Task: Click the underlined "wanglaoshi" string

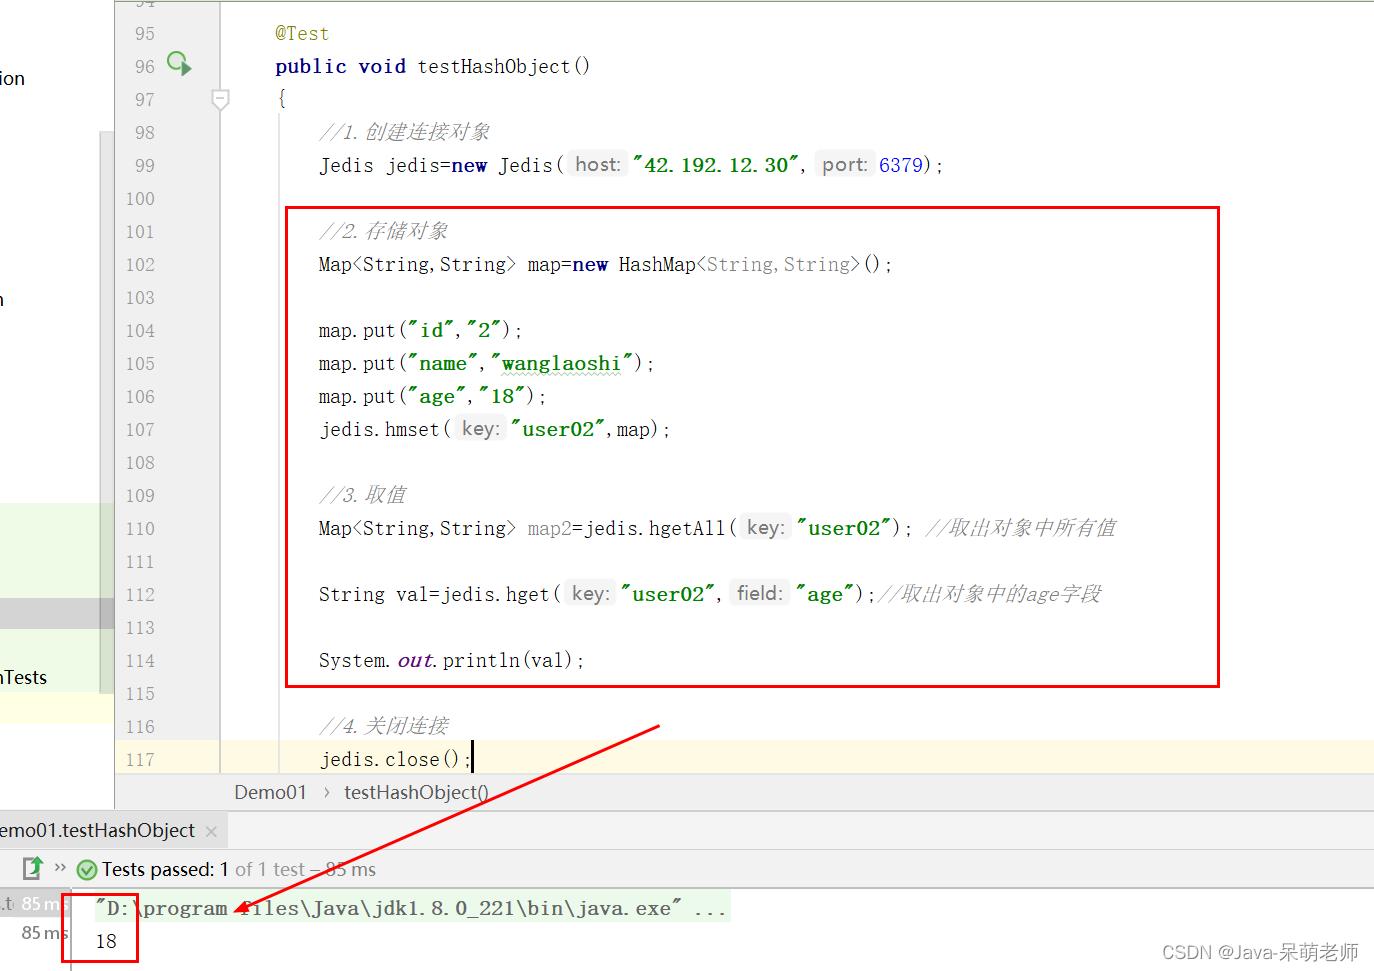Action: click(561, 364)
